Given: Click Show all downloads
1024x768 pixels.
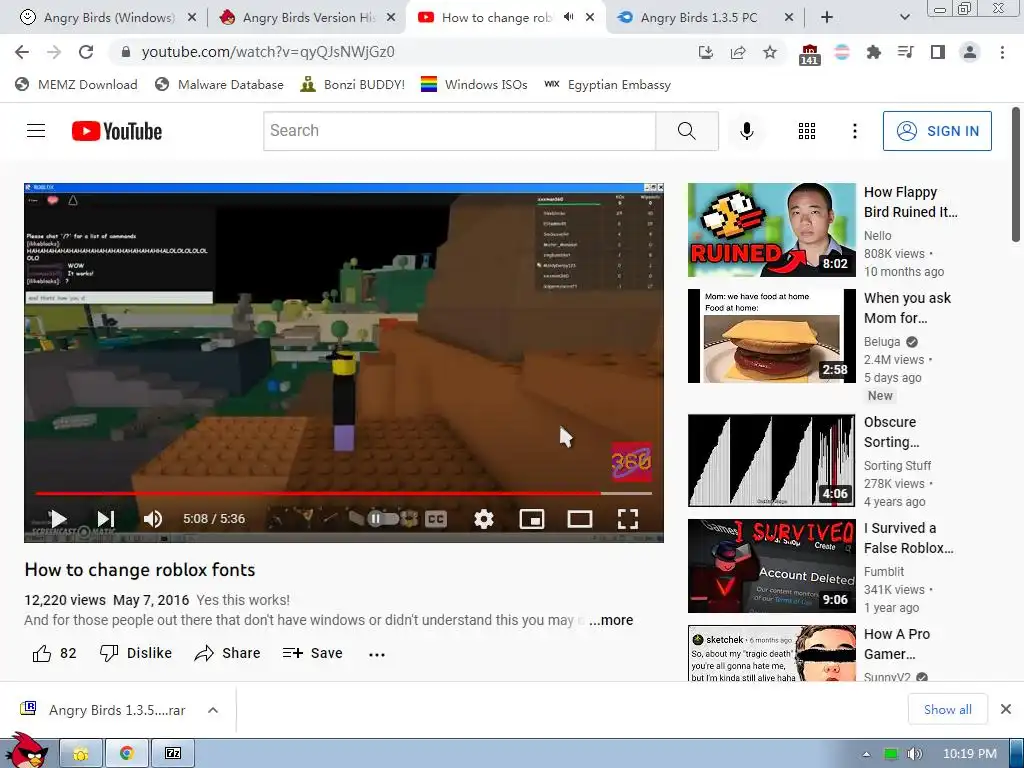Looking at the screenshot, I should 948,709.
